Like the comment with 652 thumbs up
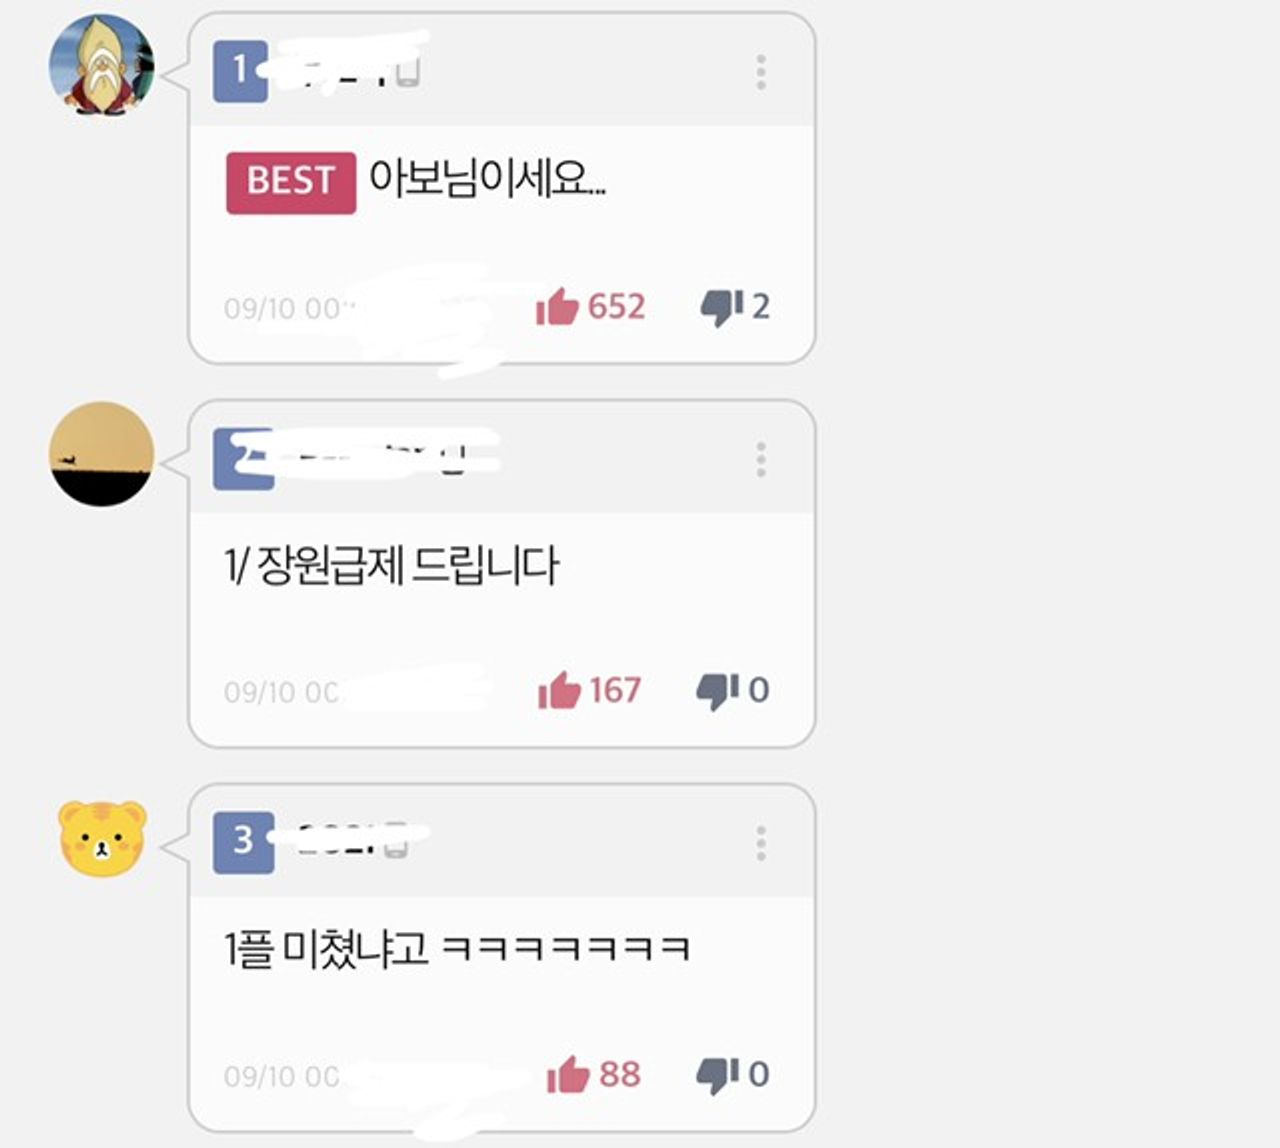This screenshot has width=1280, height=1148. (557, 307)
